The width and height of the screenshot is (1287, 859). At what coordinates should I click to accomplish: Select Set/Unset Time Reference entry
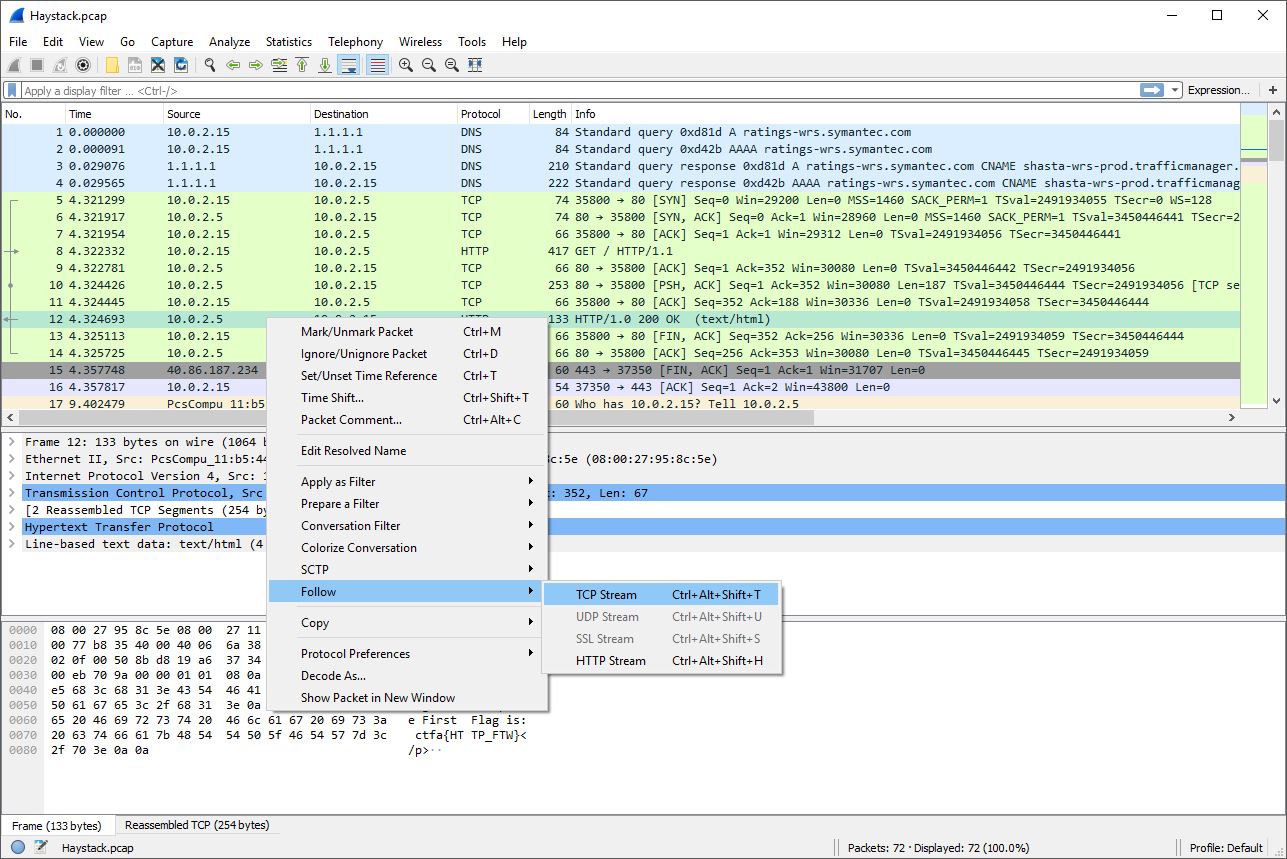tap(406, 376)
